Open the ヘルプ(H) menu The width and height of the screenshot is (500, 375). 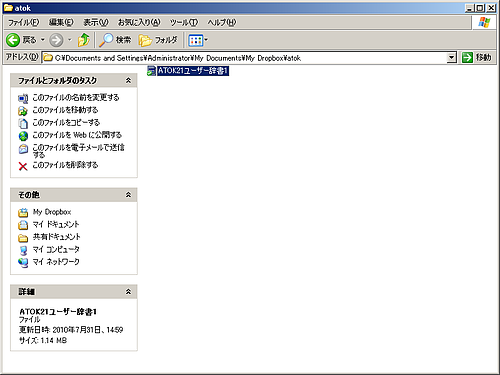click(x=222, y=22)
